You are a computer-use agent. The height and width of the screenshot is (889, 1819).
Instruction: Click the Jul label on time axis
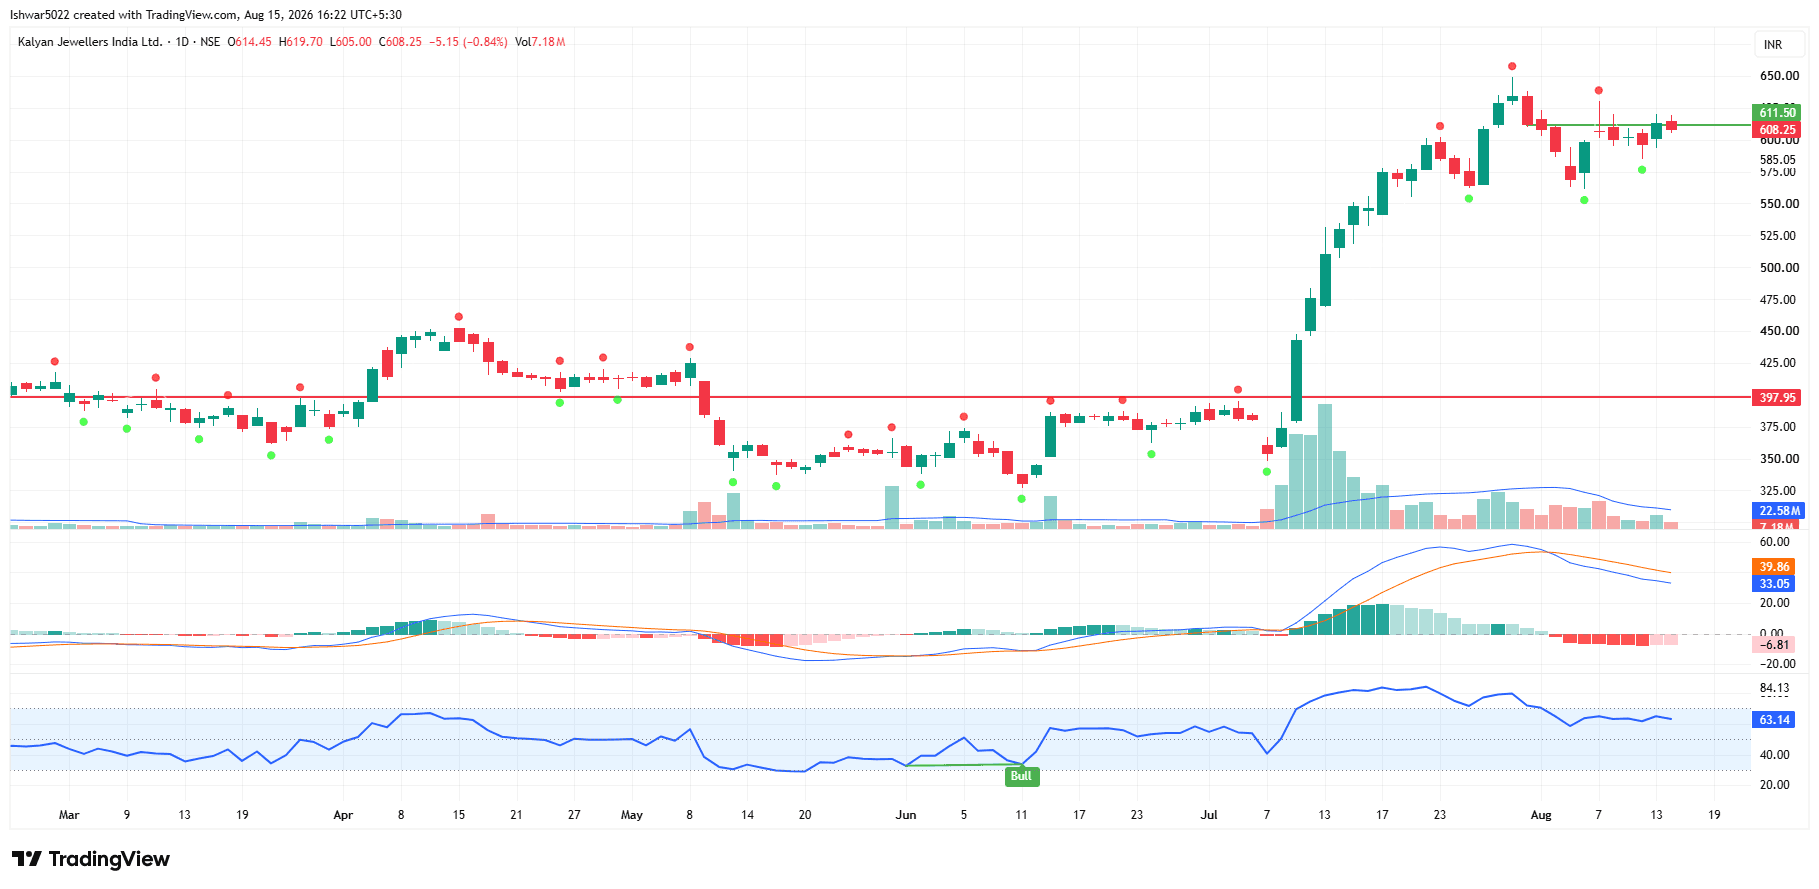pyautogui.click(x=1209, y=815)
